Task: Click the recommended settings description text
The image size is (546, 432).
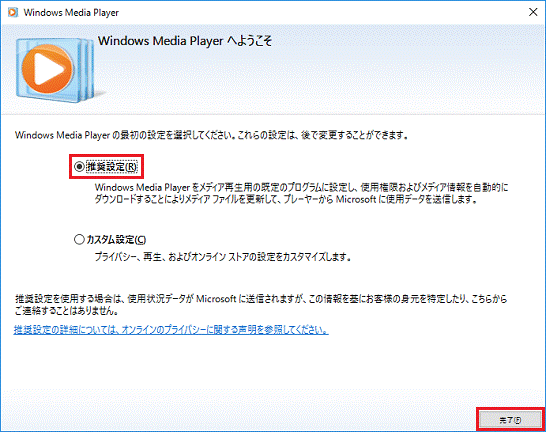Action: [301, 193]
